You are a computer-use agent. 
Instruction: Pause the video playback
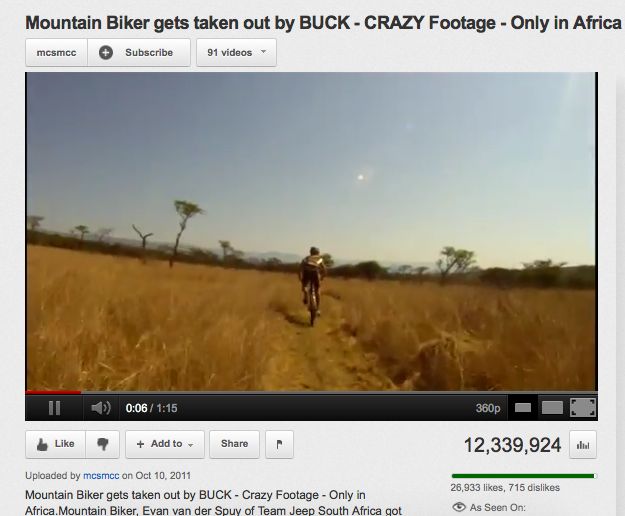54,408
